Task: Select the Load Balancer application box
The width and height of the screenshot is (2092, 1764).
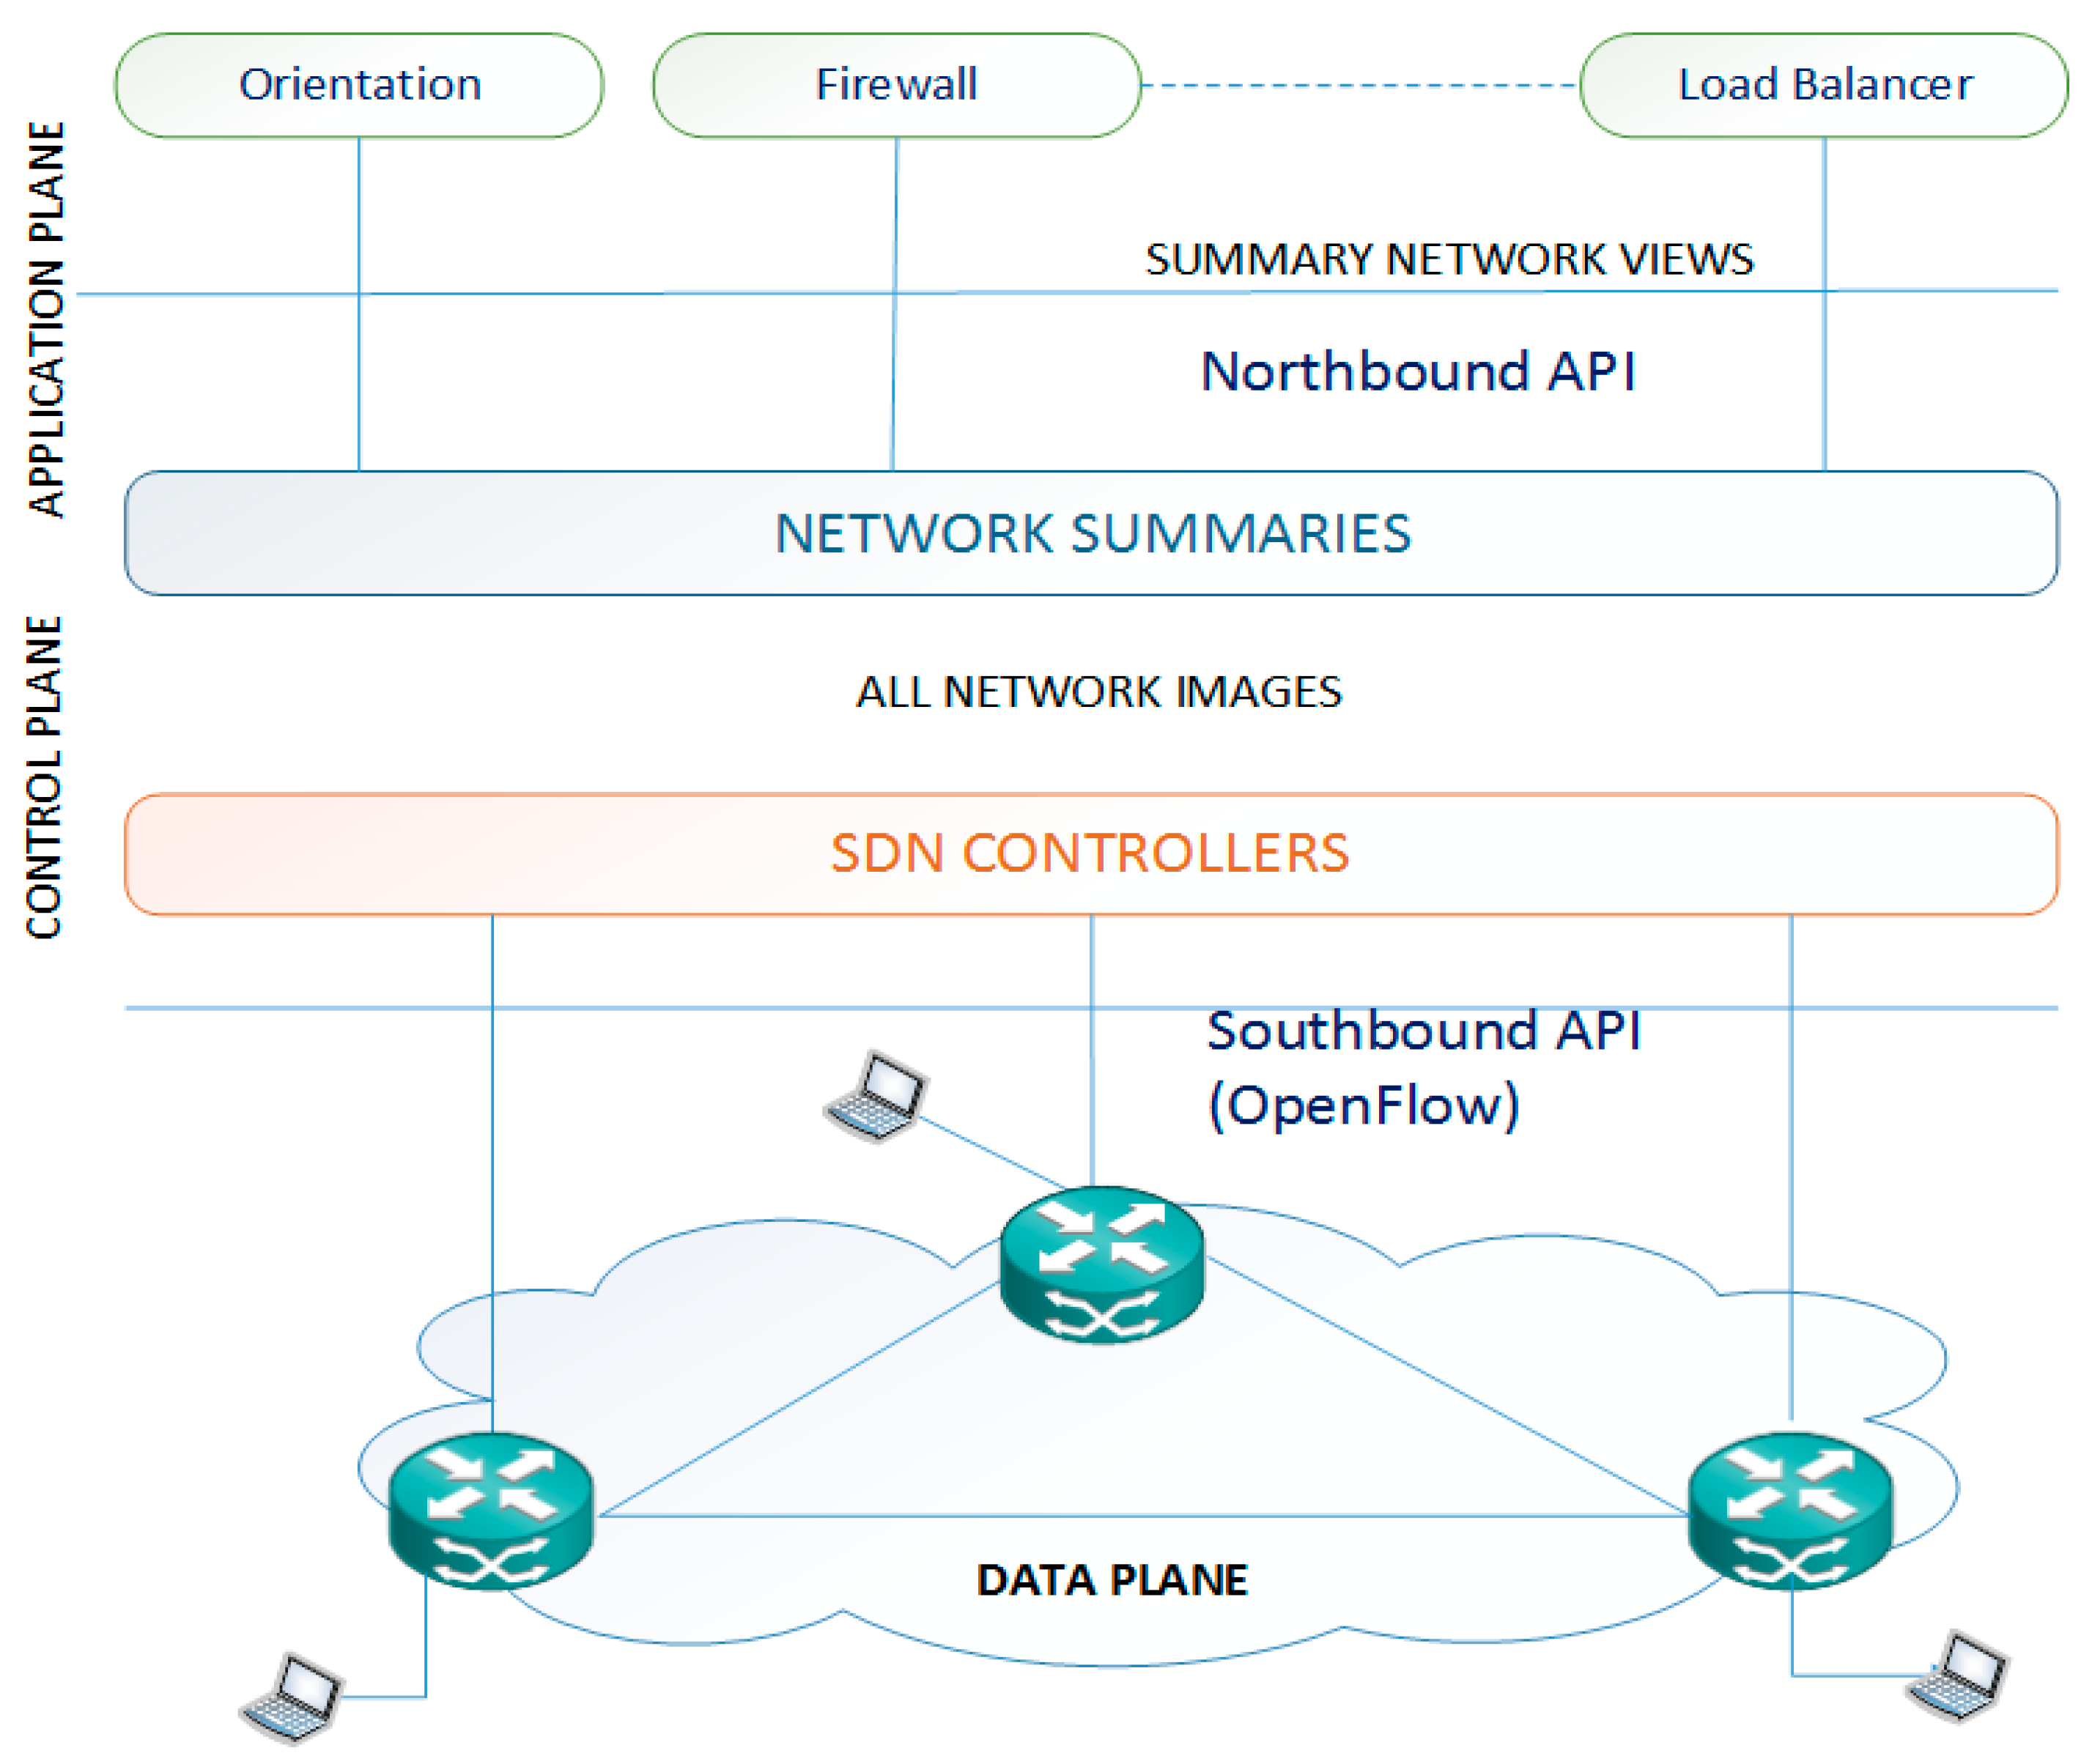Action: coord(1824,85)
